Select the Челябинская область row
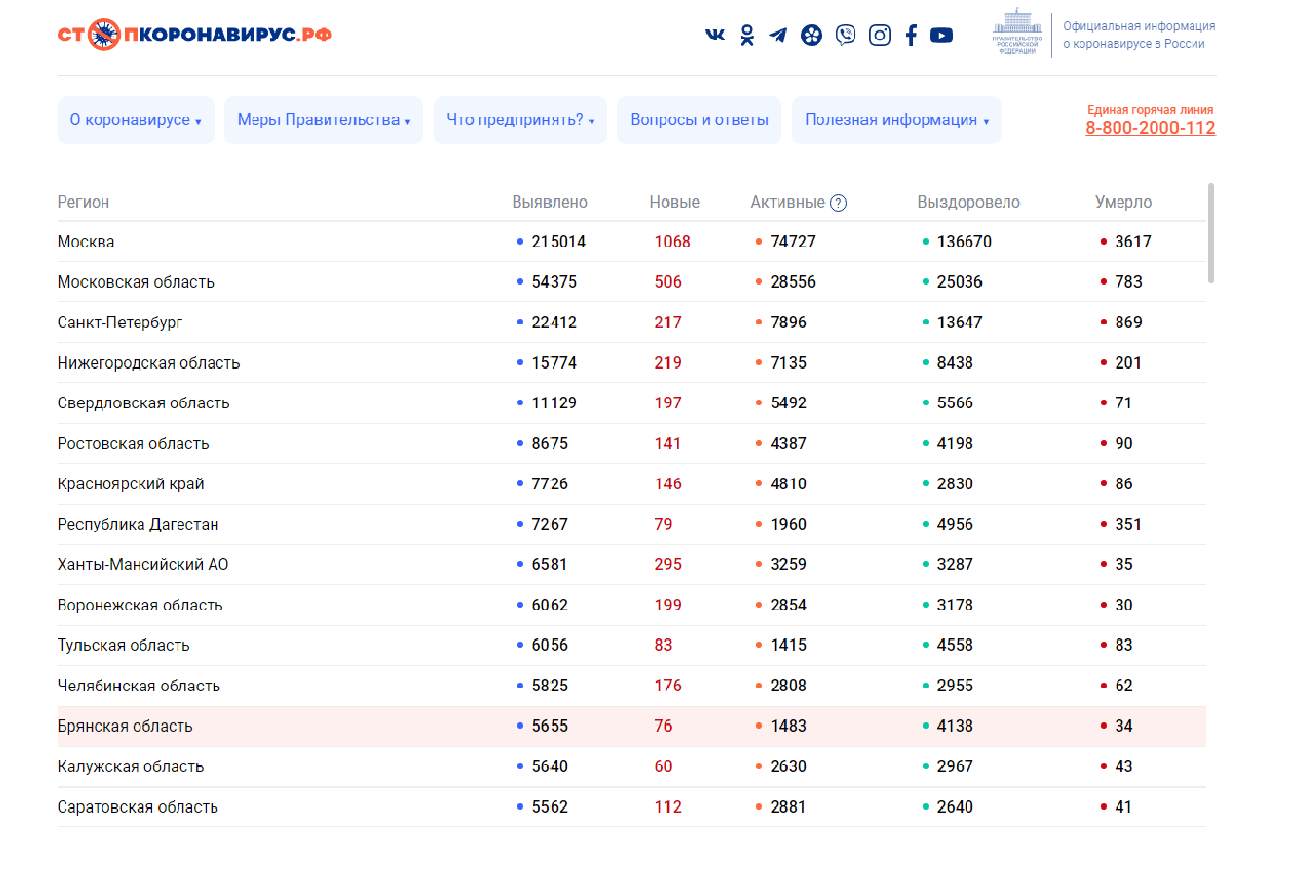Image resolution: width=1290 pixels, height=875 pixels. [632, 686]
